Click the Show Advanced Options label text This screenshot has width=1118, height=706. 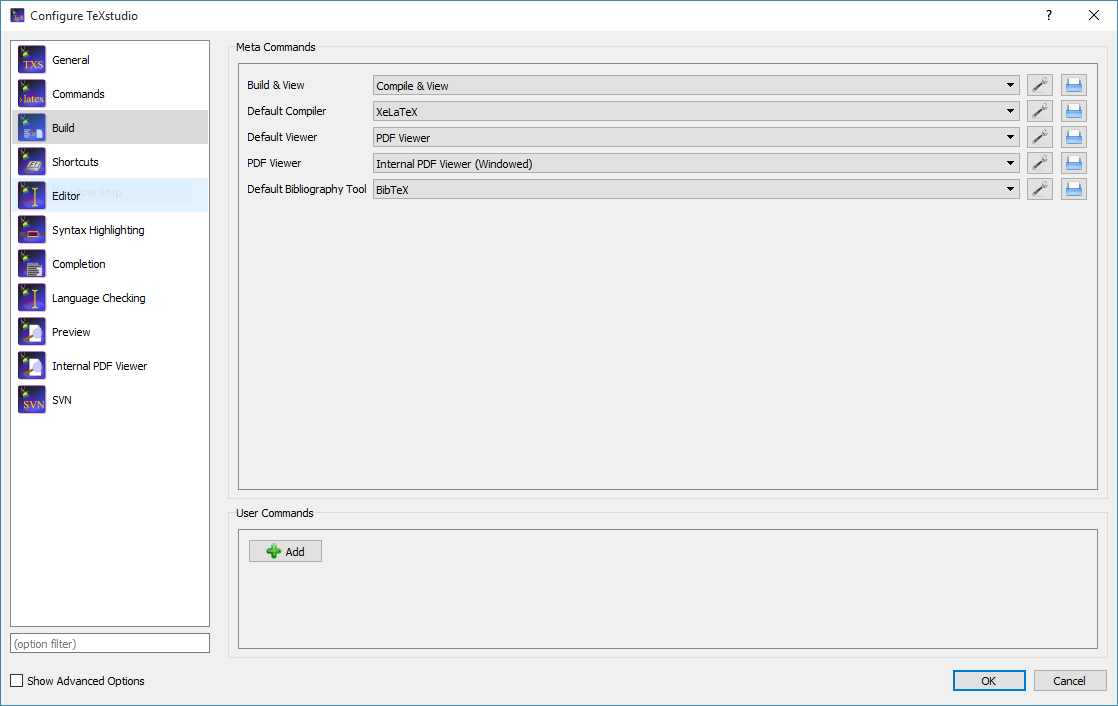click(x=86, y=681)
